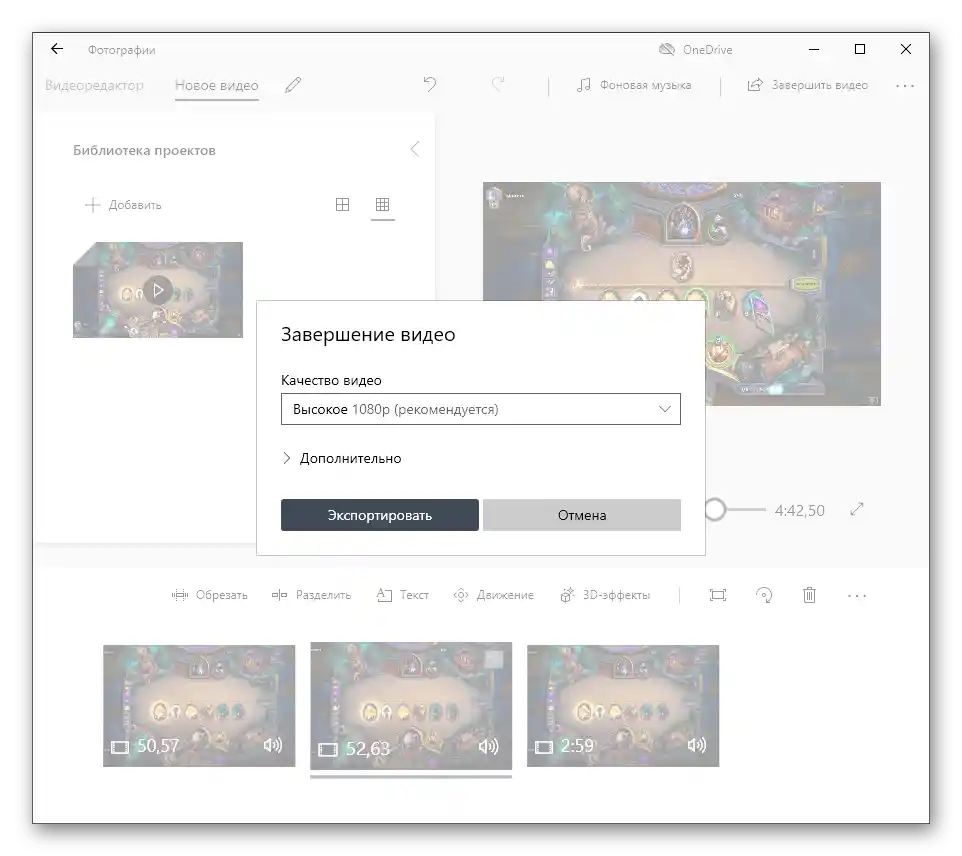Screen dimensions: 962x856
Task: Expand the Дополнительно section
Action: (342, 458)
